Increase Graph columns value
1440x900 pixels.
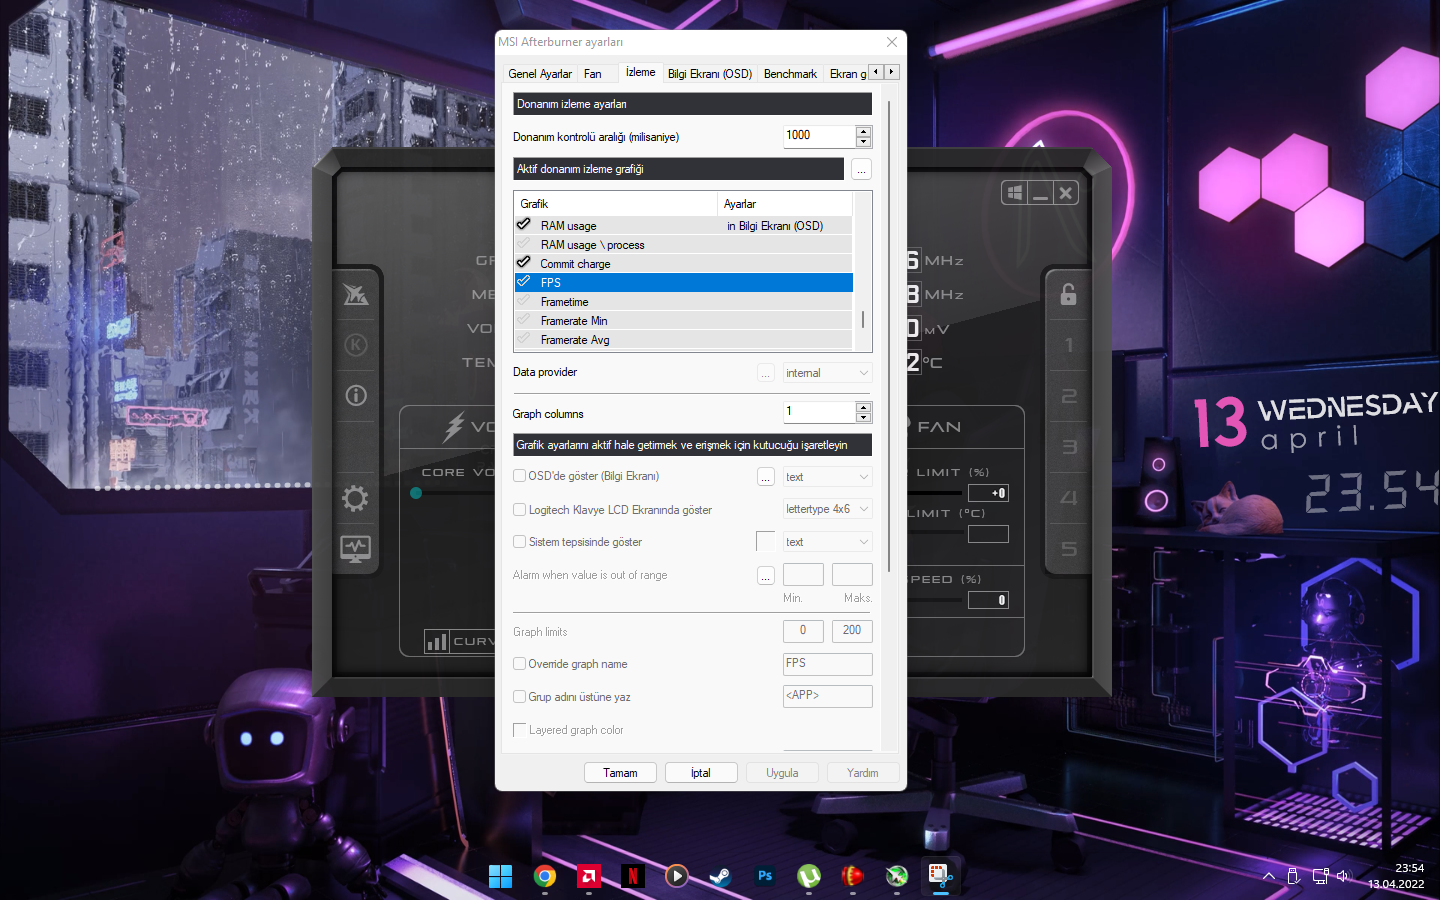click(x=864, y=407)
